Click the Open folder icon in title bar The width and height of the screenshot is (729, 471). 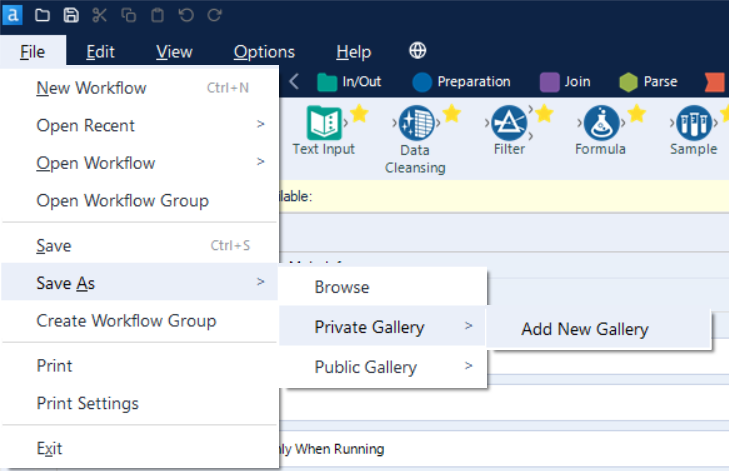(x=42, y=15)
